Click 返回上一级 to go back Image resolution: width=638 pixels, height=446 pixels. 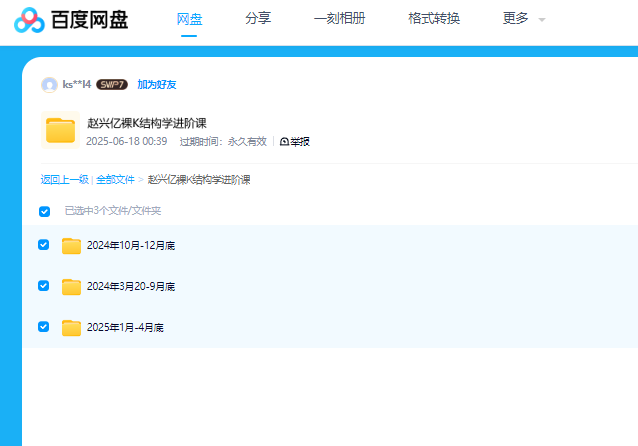click(x=64, y=180)
